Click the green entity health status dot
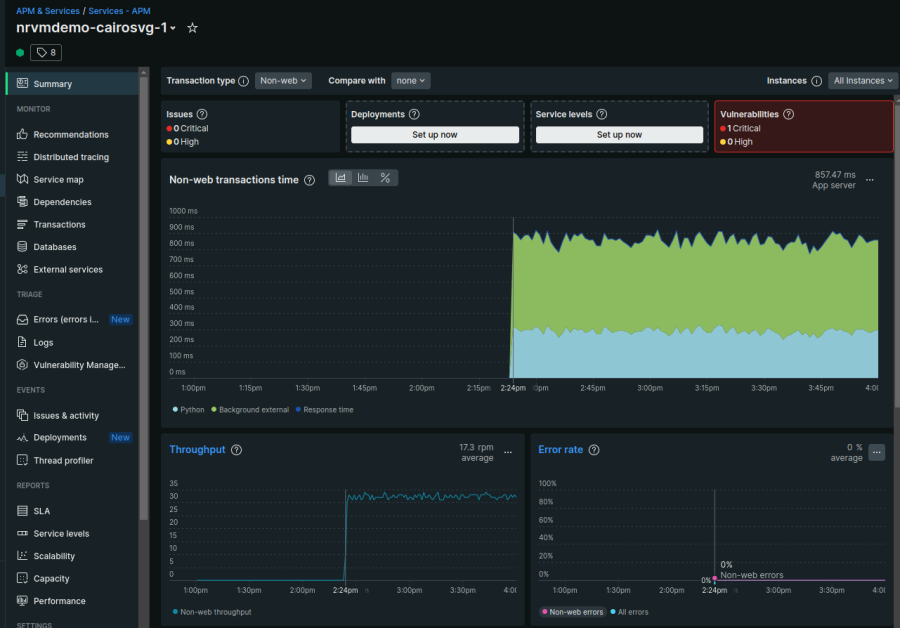Viewport: 900px width, 628px height. point(20,52)
